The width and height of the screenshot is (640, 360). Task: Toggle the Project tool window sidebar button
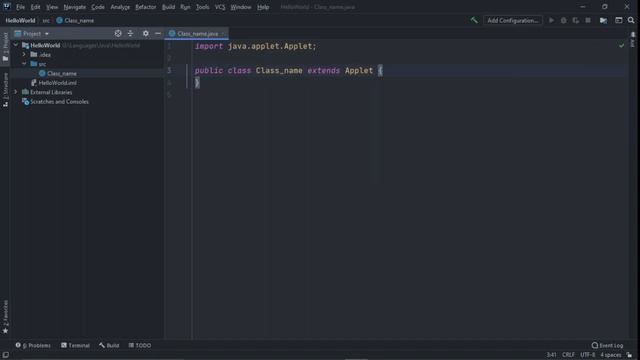tap(5, 47)
